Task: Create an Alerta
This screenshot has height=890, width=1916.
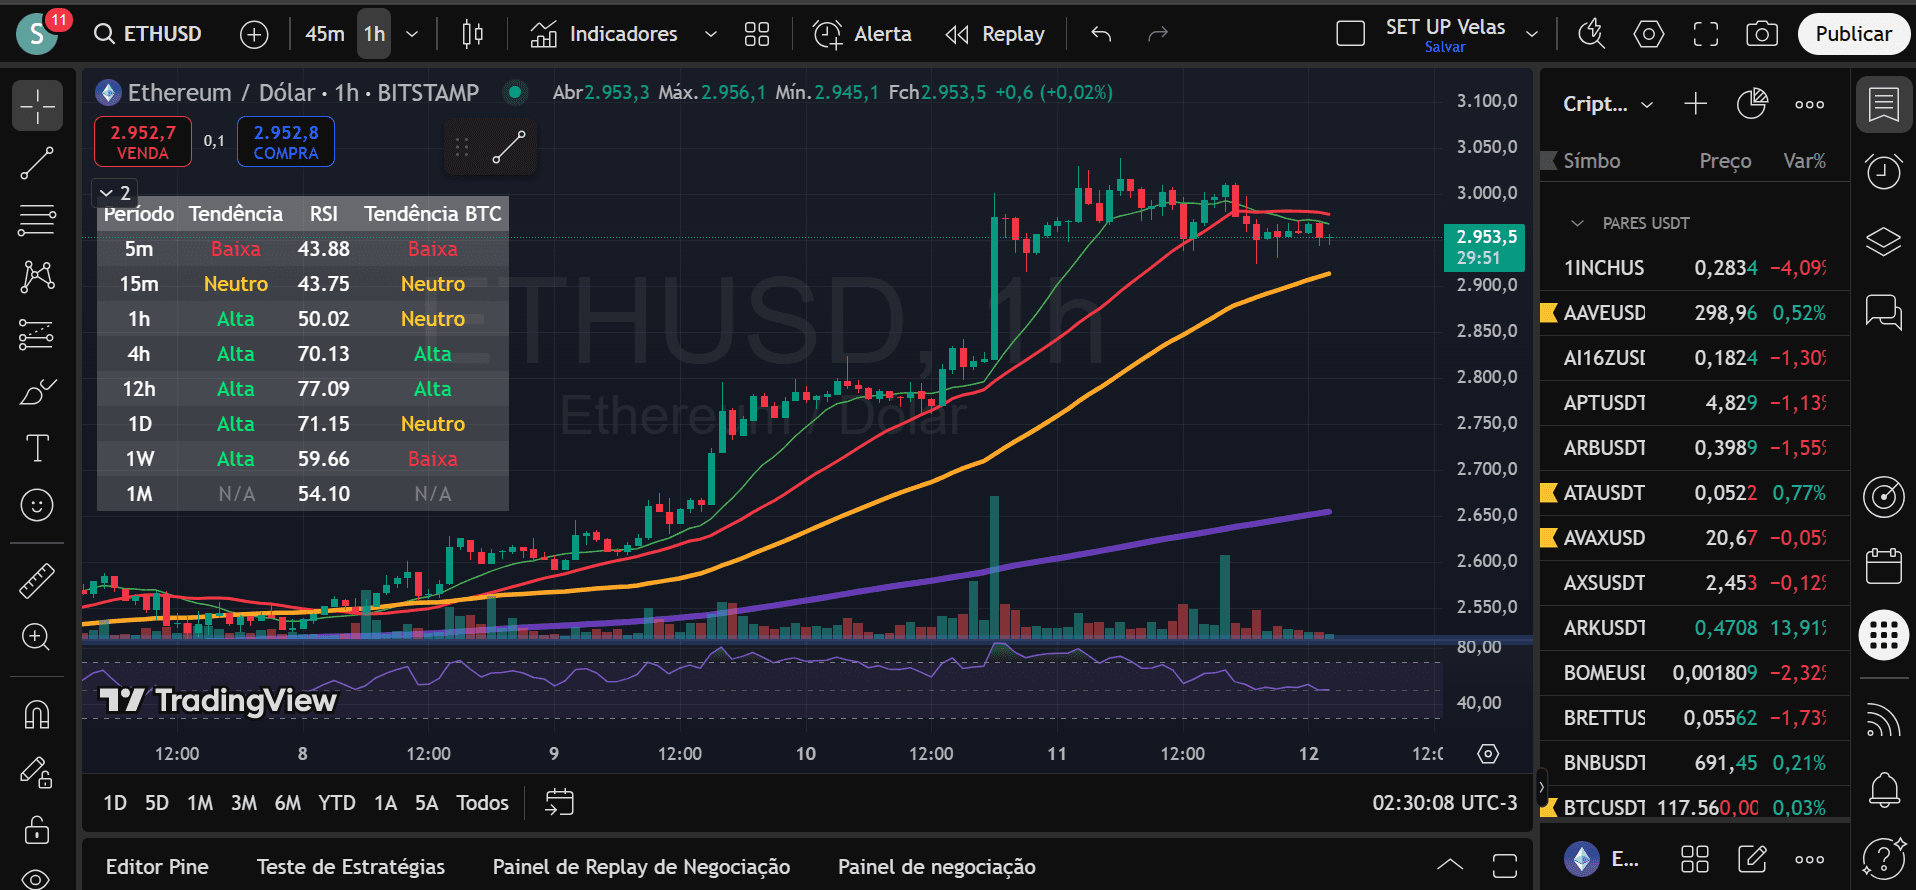Action: (x=862, y=34)
